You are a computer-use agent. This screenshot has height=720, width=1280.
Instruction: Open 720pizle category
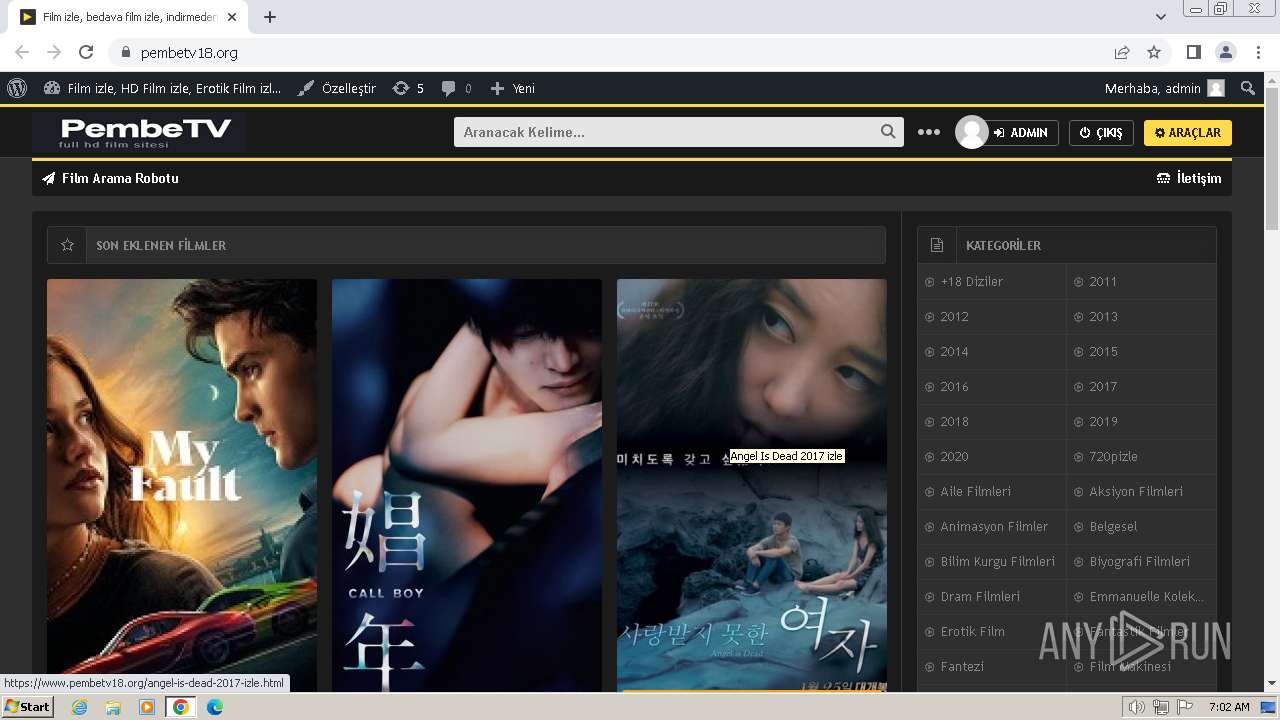pyautogui.click(x=1113, y=457)
